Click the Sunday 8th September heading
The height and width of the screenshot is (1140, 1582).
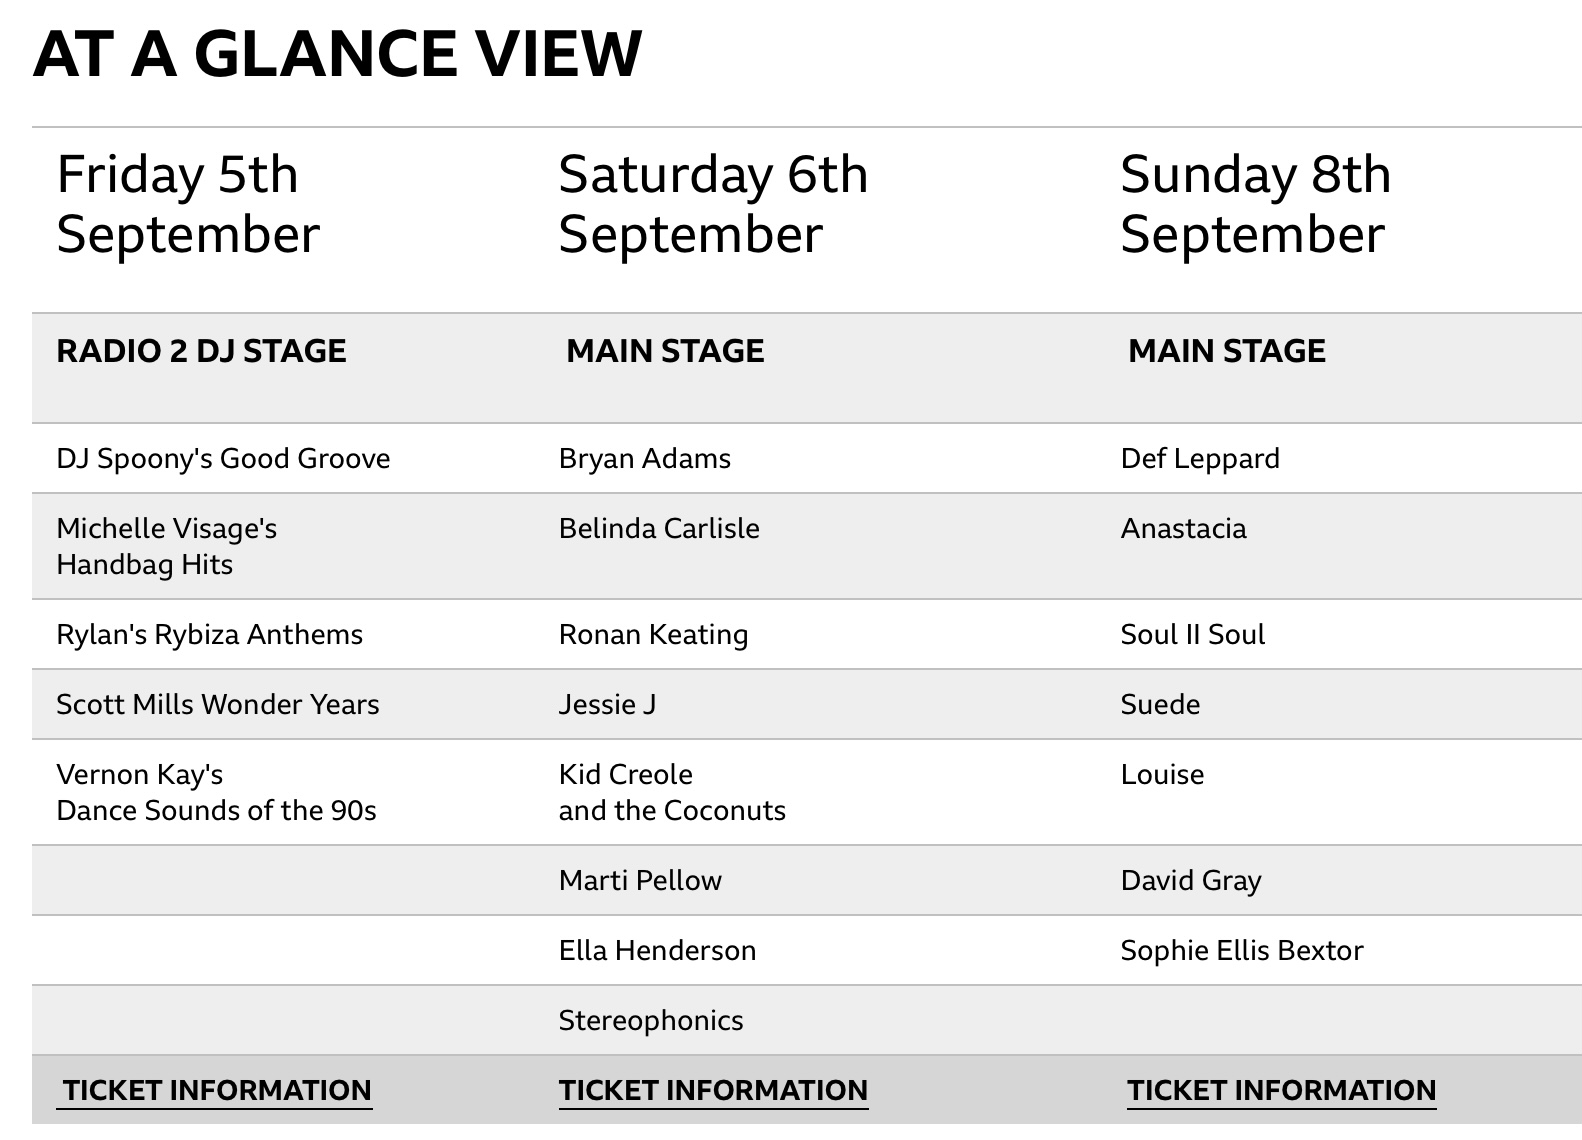1255,204
